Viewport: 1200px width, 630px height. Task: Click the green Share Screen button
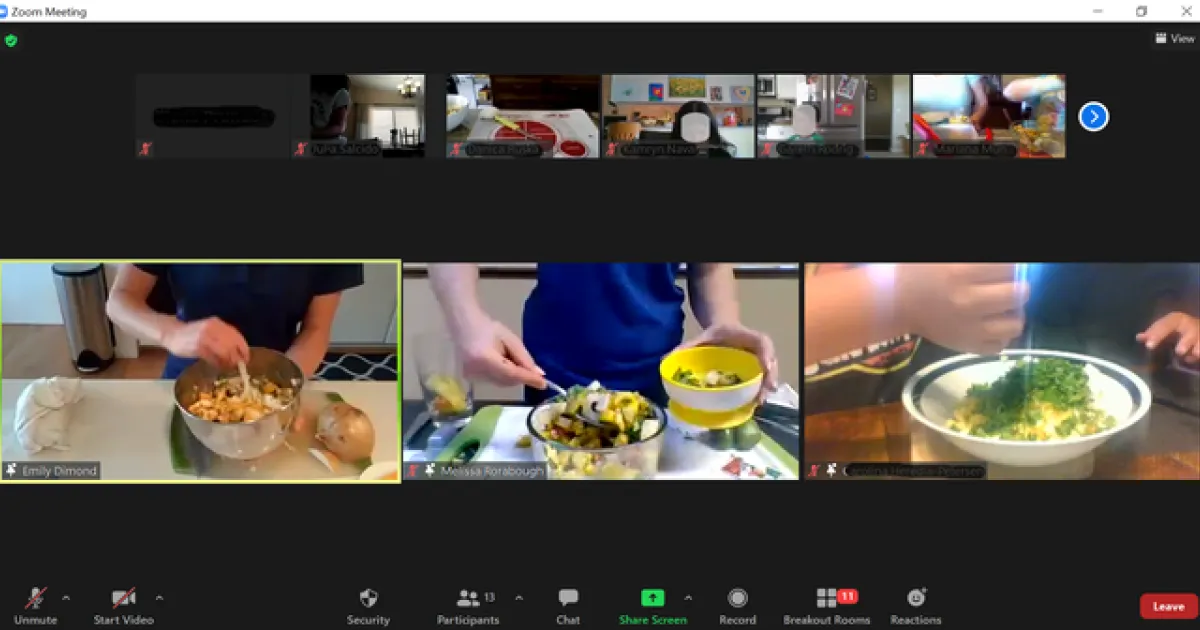[x=652, y=605]
